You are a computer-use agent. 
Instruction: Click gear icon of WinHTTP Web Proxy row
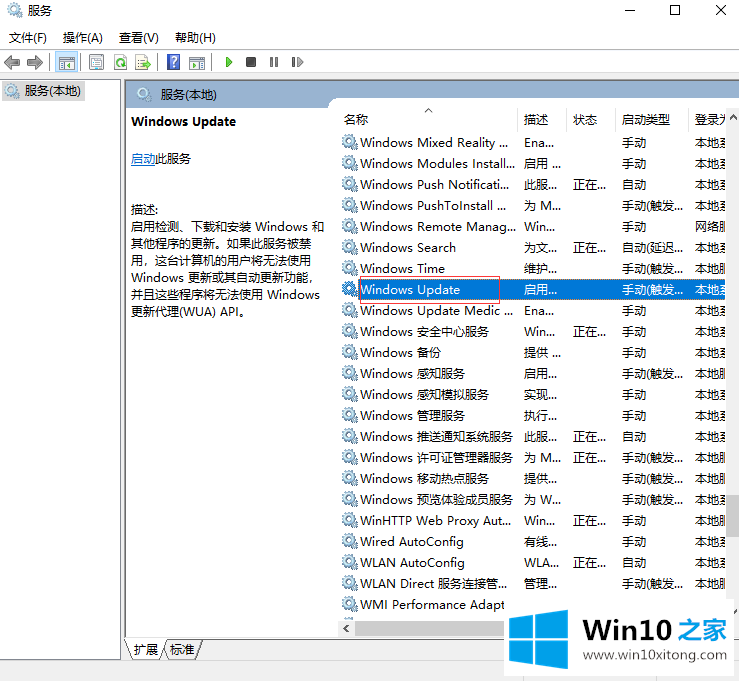(349, 520)
